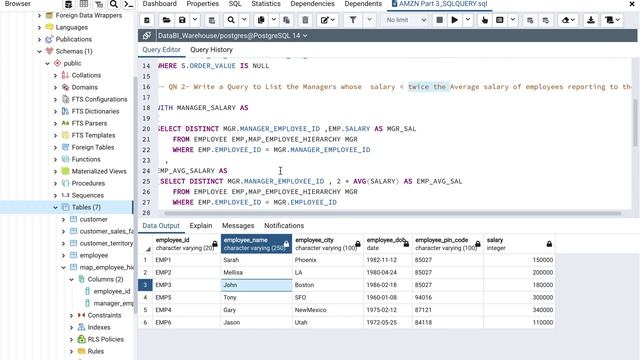Click the Commit transaction icon
Viewport: 640px width, 360px height.
(x=530, y=20)
